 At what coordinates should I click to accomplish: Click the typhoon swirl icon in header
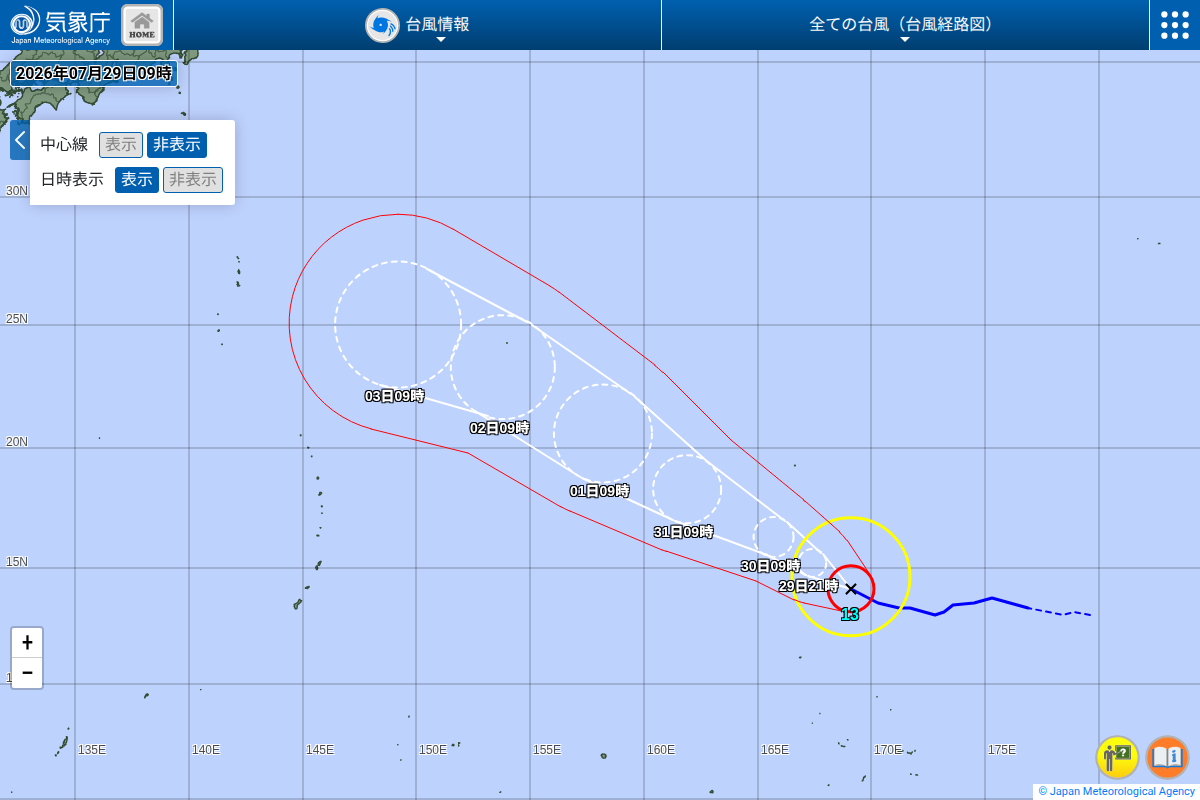pyautogui.click(x=382, y=25)
